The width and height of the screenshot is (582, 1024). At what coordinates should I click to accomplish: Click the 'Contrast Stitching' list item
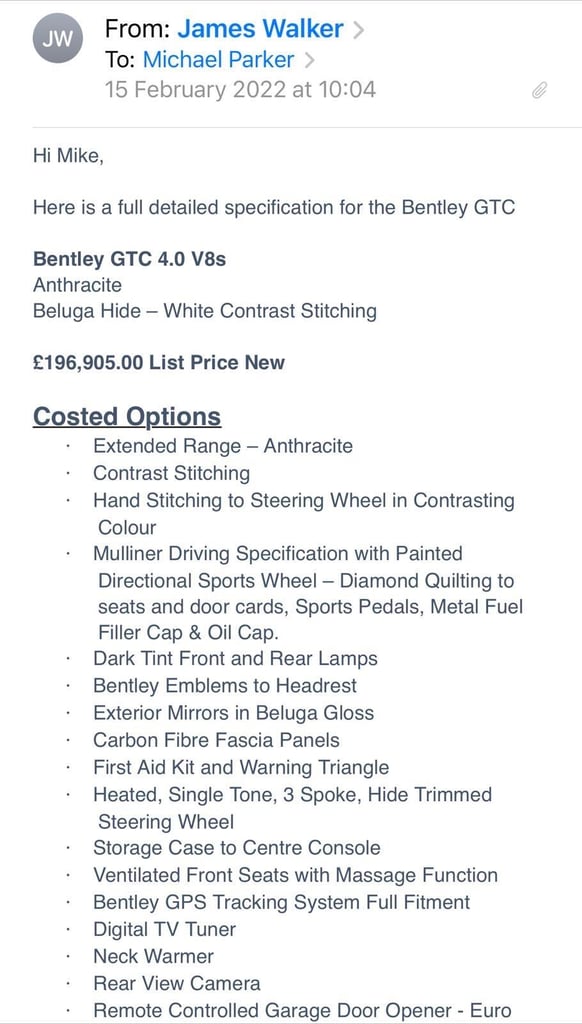171,473
